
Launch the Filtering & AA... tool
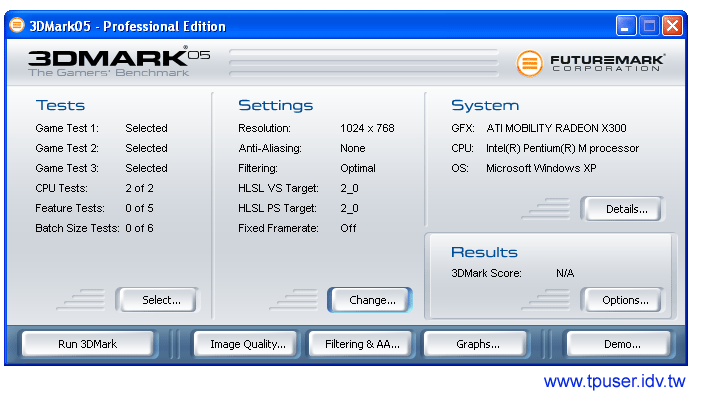(362, 344)
